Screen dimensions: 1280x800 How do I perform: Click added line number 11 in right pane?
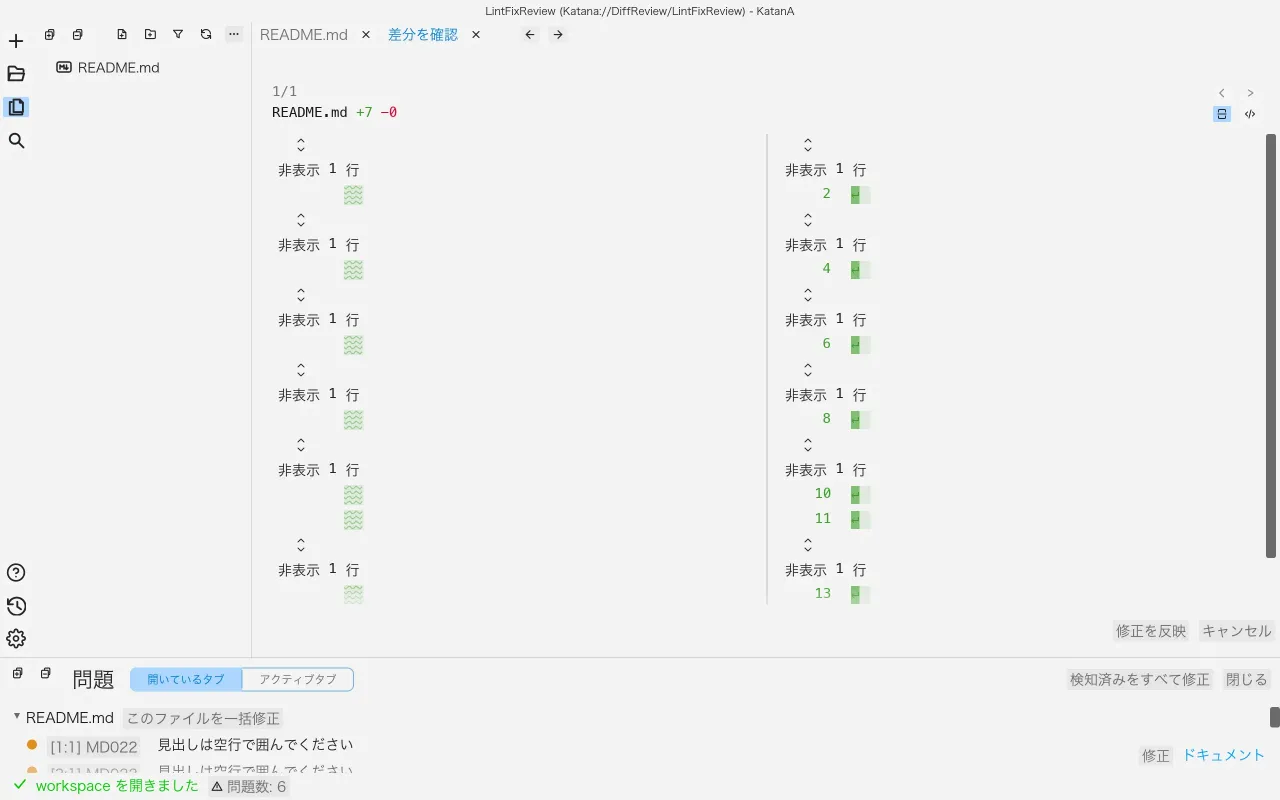(x=823, y=518)
